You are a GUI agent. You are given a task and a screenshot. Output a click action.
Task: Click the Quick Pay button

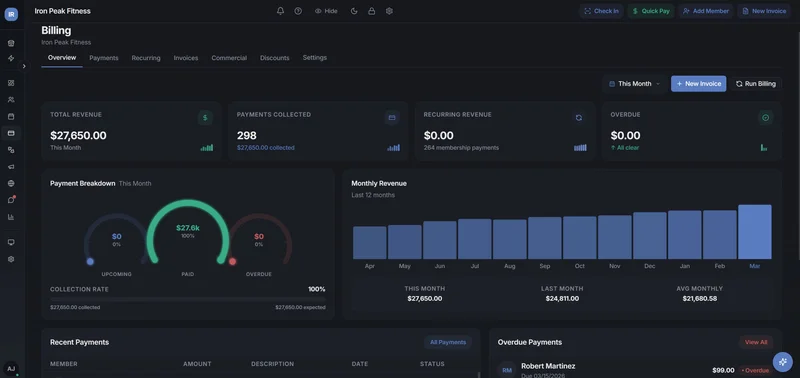point(651,11)
